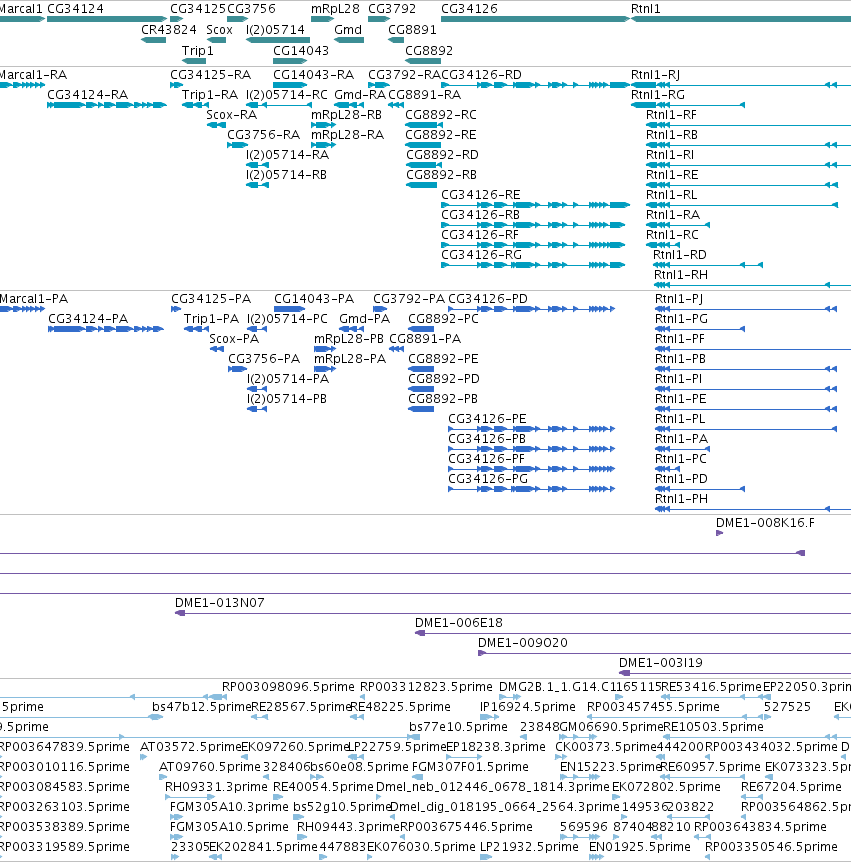This screenshot has height=862, width=851.
Task: Click the CG3756 gene label
Action: pos(251,9)
